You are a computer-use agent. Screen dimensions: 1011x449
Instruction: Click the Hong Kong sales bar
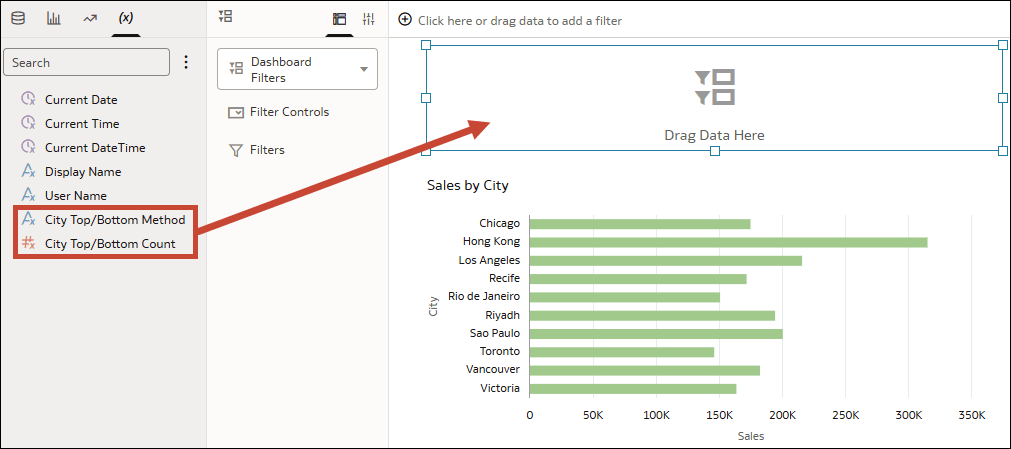729,242
